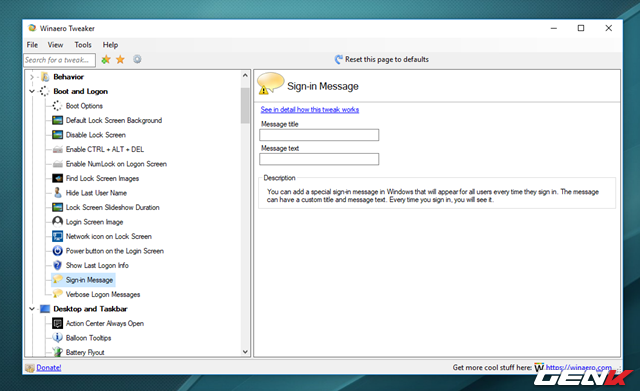640x391 pixels.
Task: Click the Disable Lock Screen icon
Action: pos(57,135)
